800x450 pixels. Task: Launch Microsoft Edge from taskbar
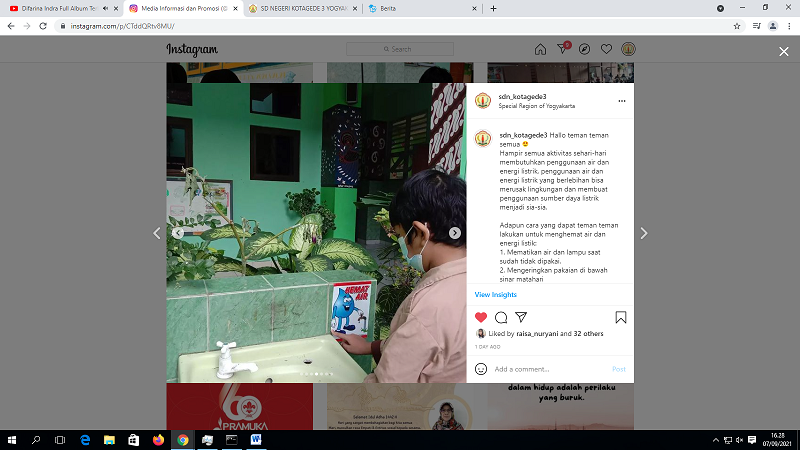click(85, 440)
